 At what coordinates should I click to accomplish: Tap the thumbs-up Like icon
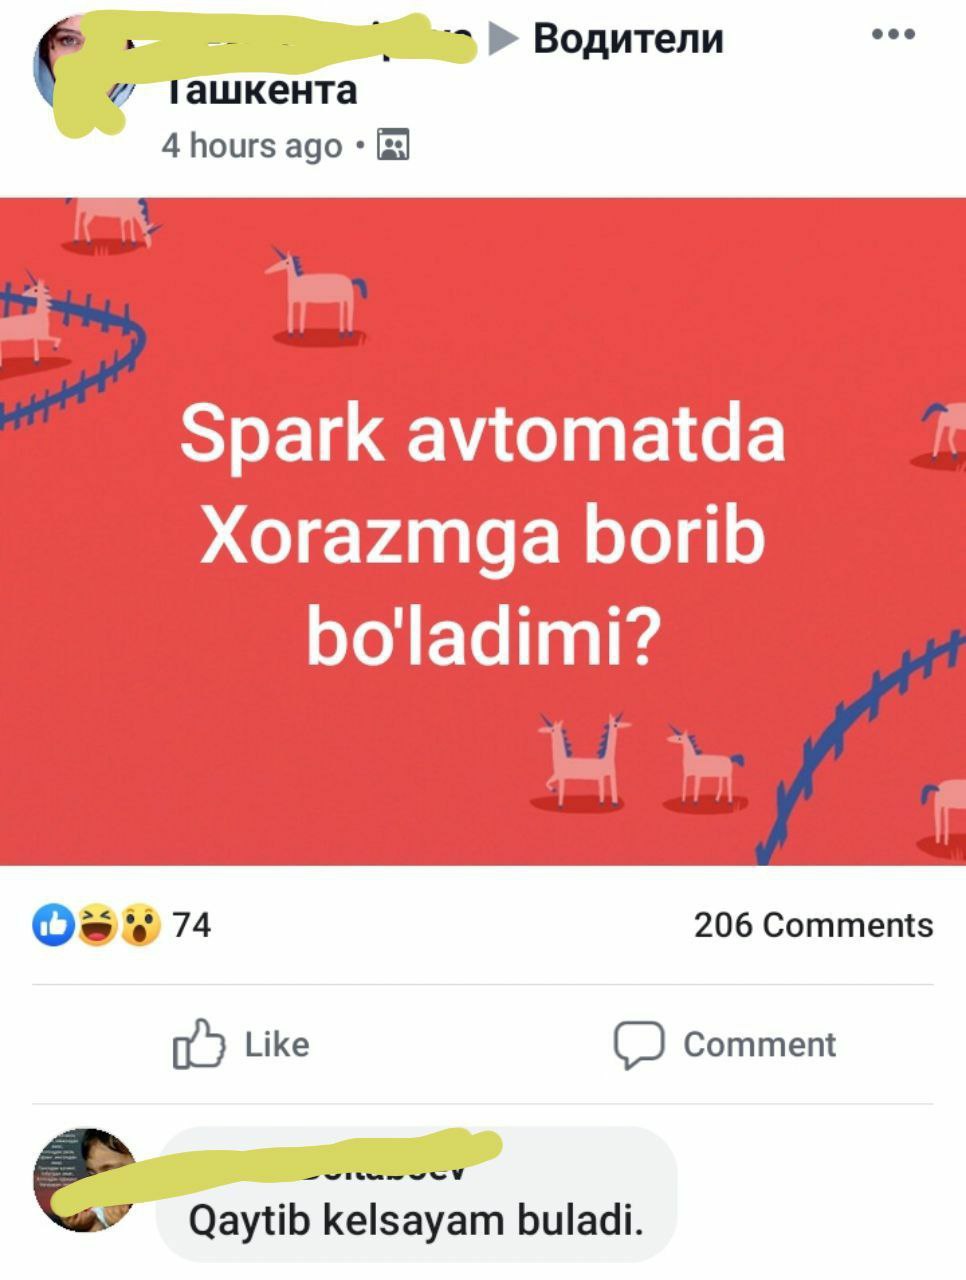pos(198,1044)
